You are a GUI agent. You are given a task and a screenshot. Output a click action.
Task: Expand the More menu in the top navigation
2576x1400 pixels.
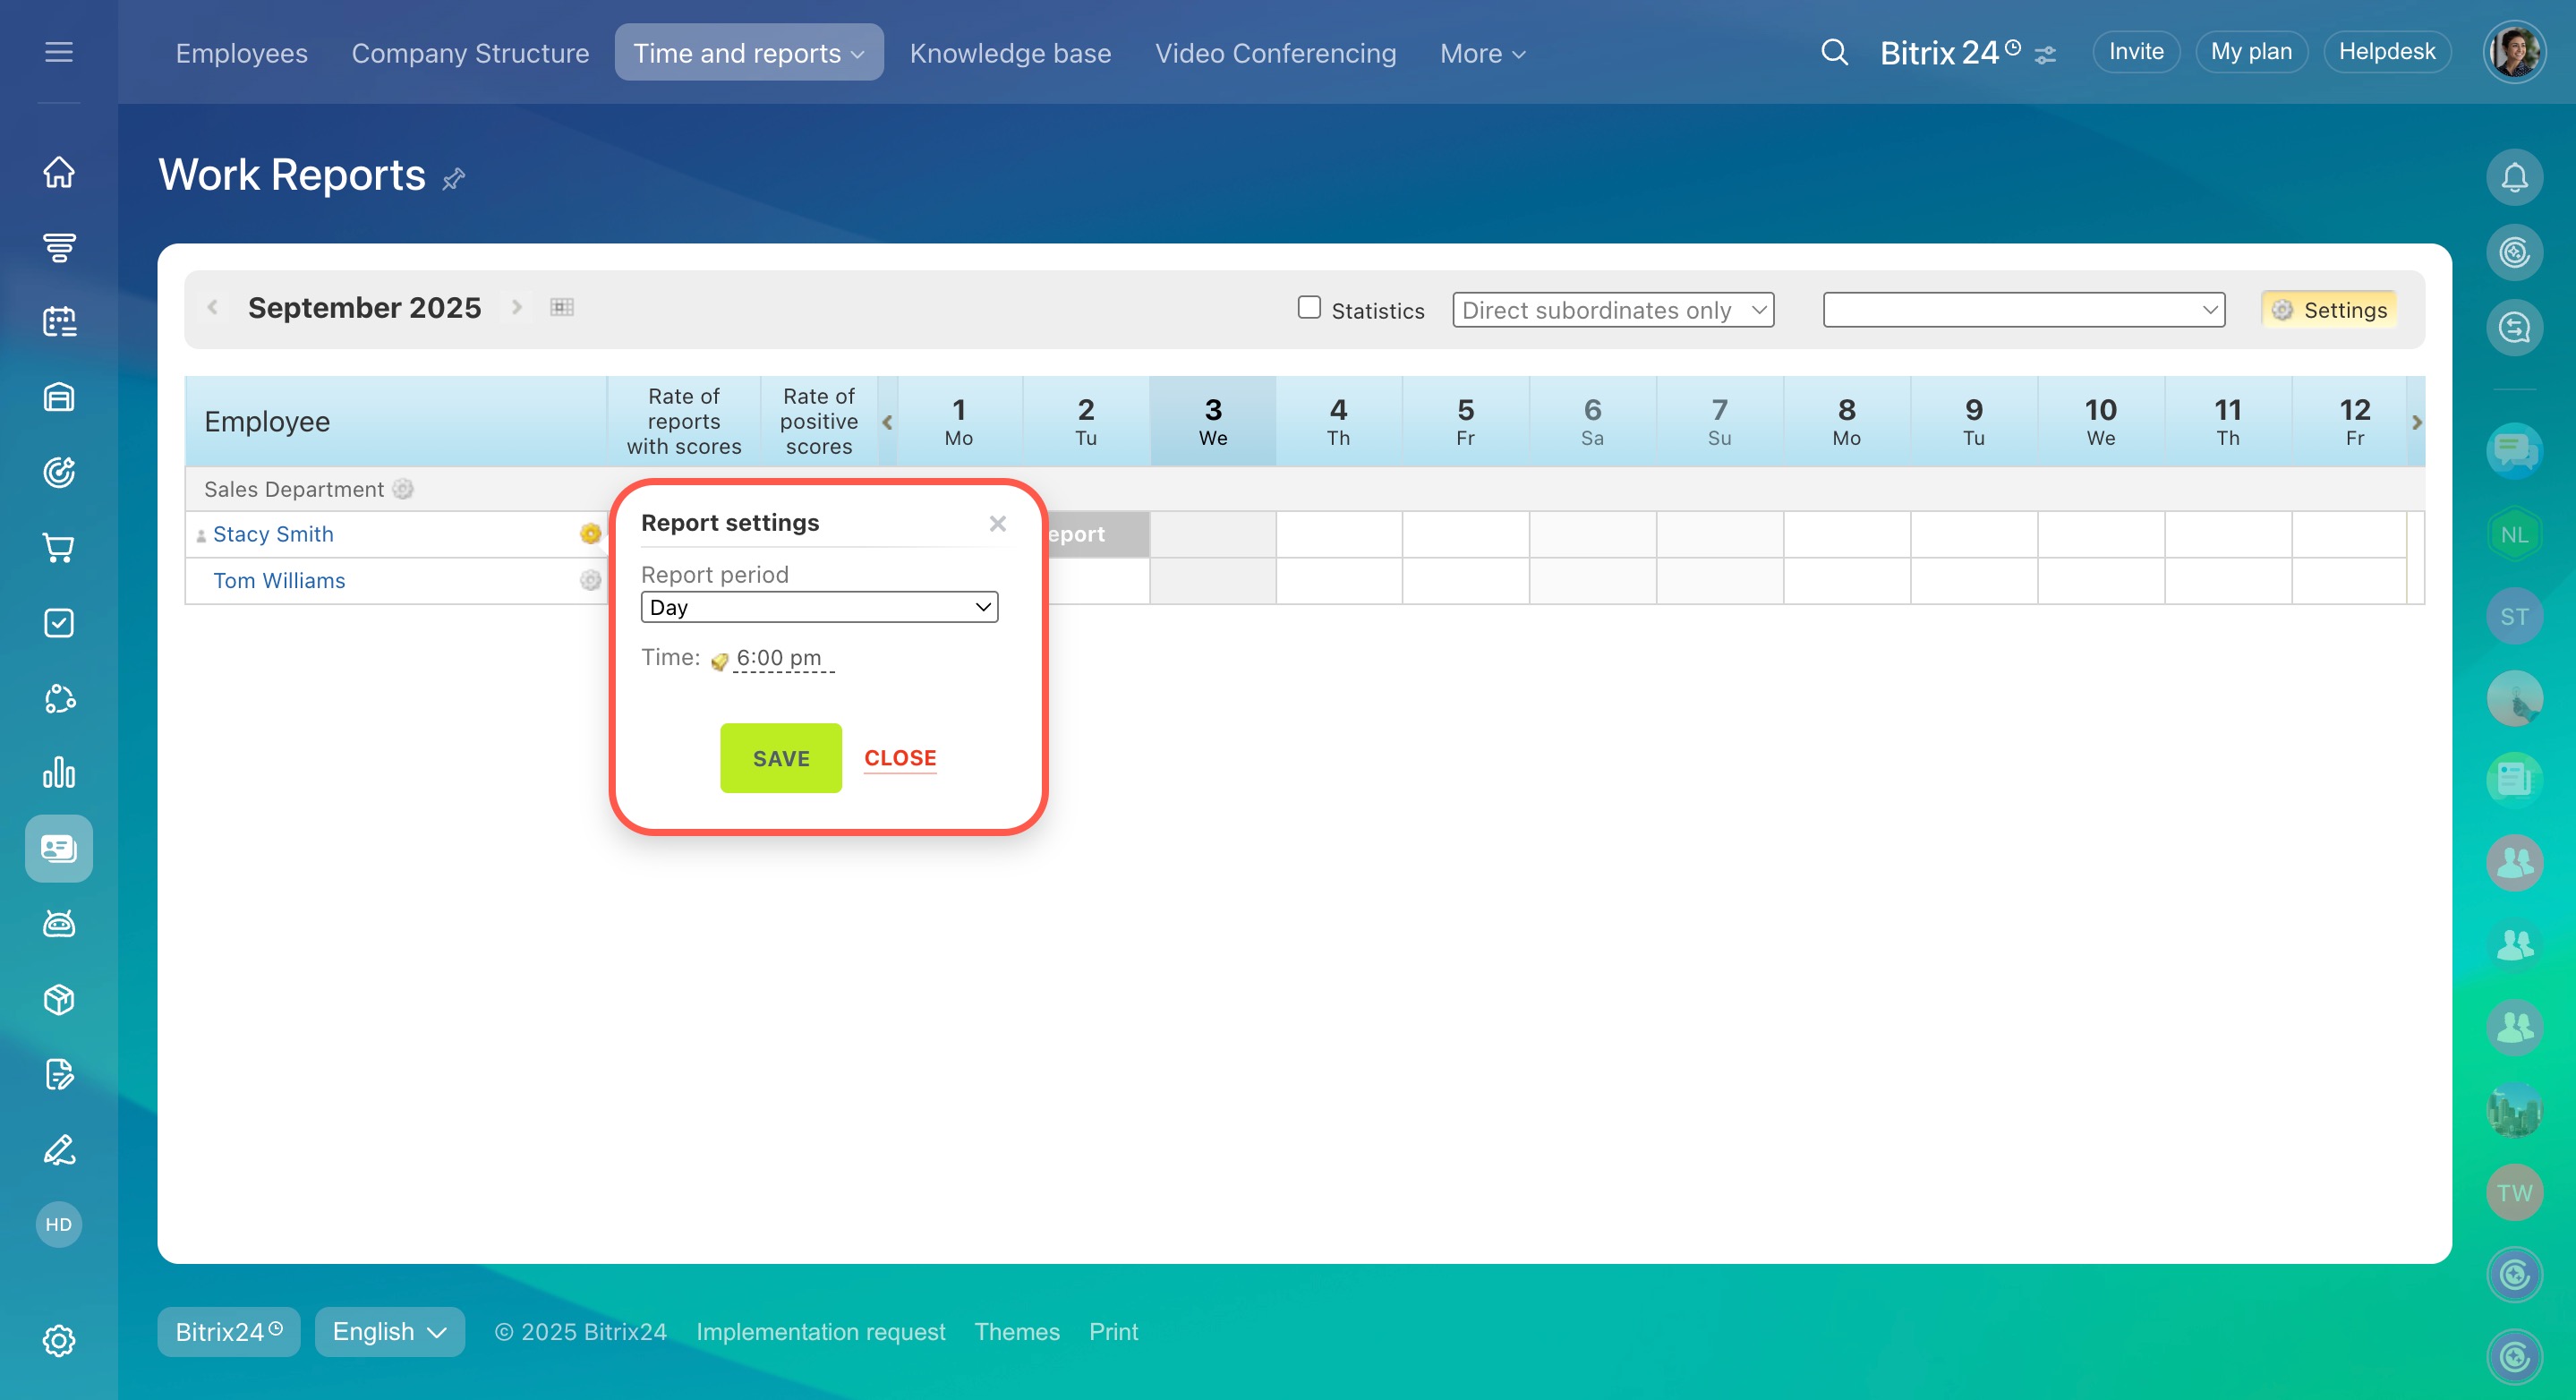tap(1483, 53)
